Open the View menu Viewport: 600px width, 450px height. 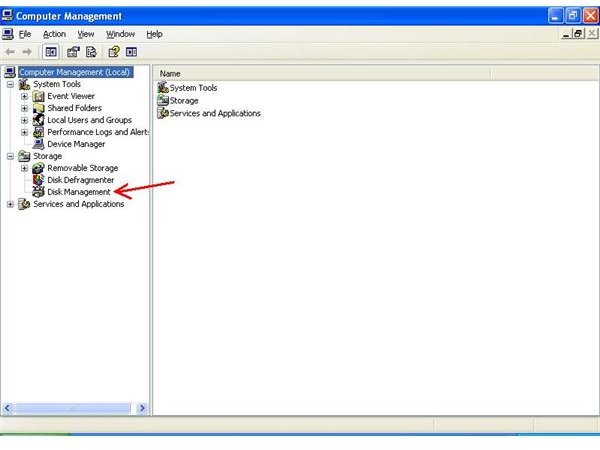tap(86, 34)
